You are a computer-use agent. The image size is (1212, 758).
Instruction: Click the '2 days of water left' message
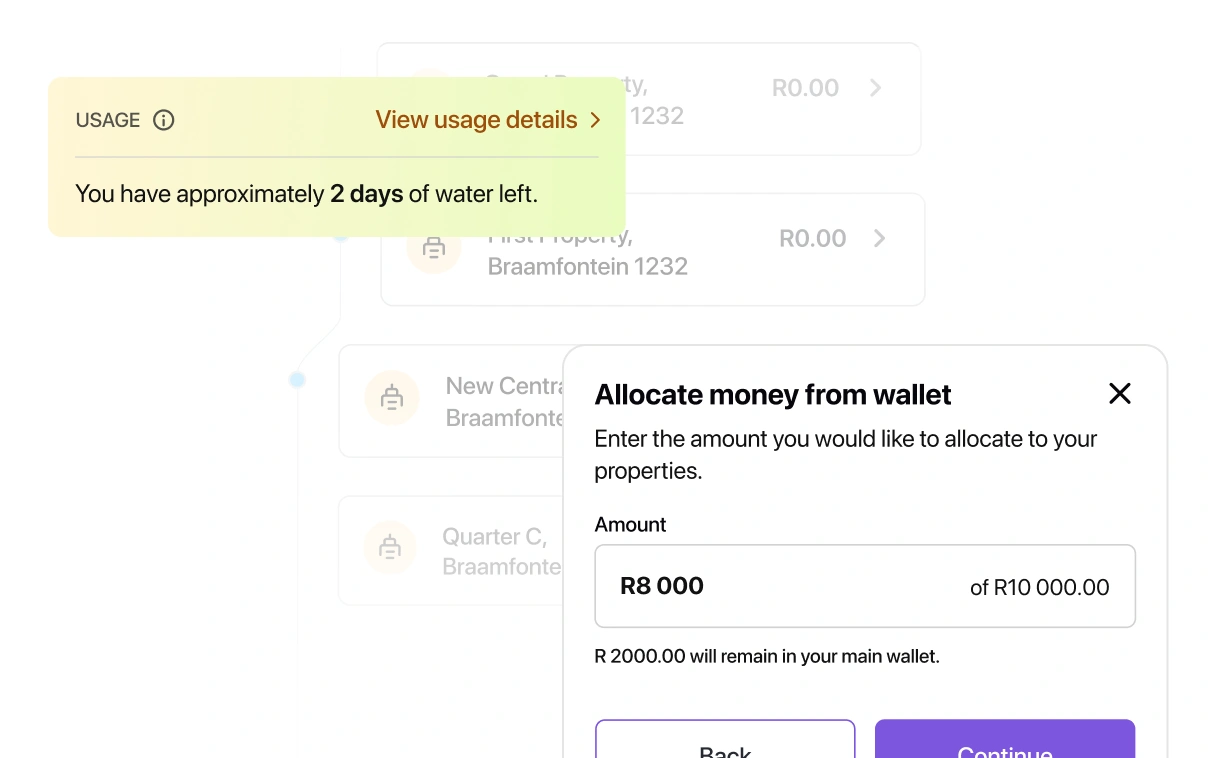(306, 194)
